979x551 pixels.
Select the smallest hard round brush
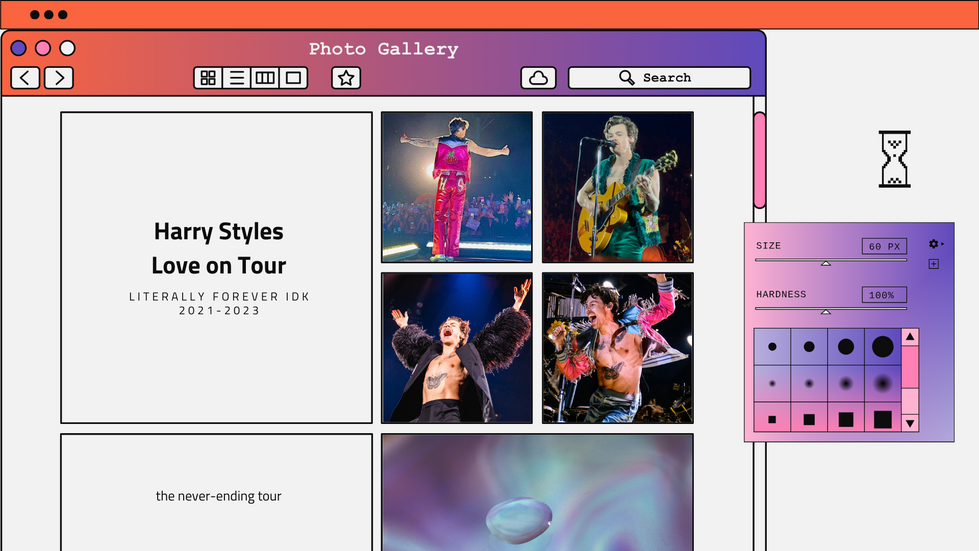click(772, 346)
